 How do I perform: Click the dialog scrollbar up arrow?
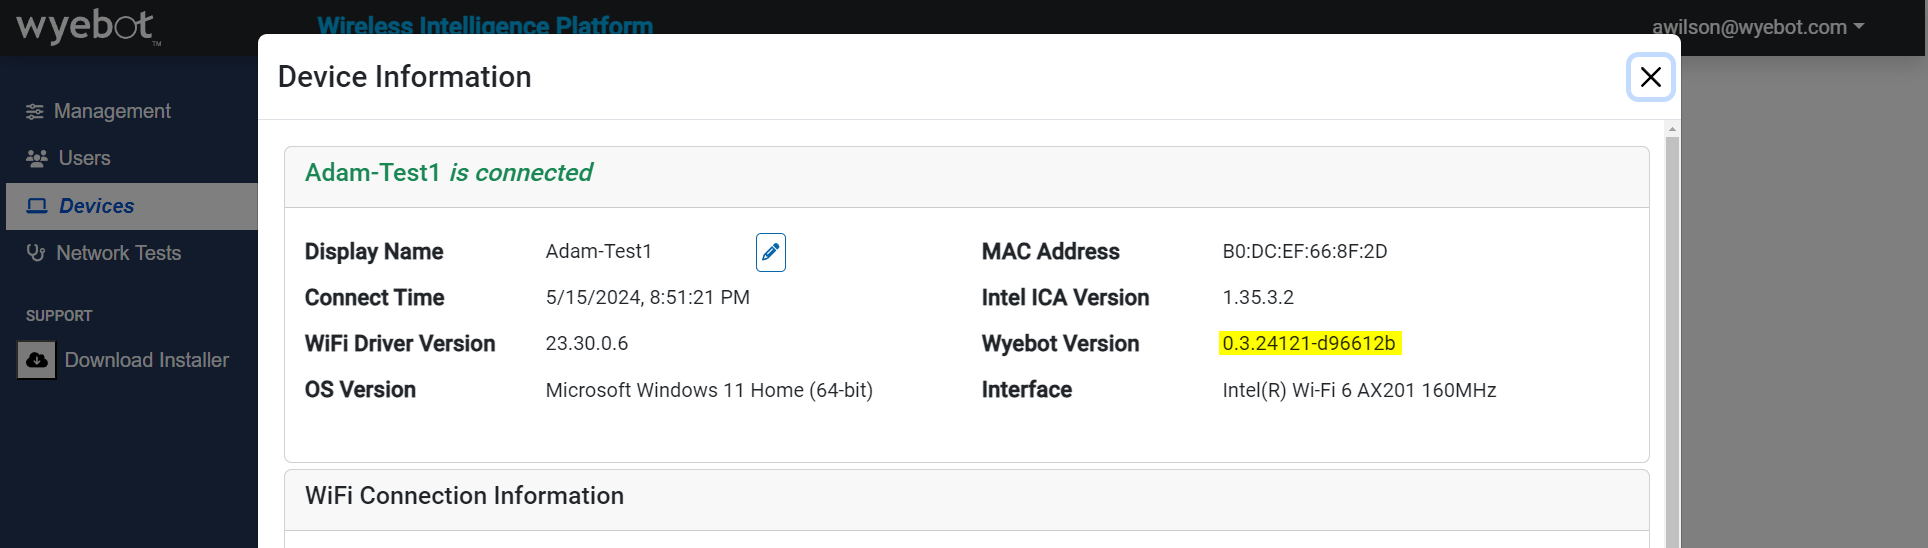coord(1672,129)
